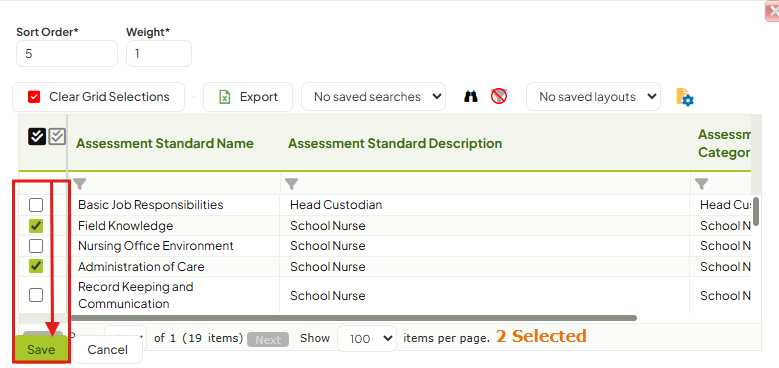779x368 pixels.
Task: Open the items per page dropdown
Action: [x=367, y=339]
